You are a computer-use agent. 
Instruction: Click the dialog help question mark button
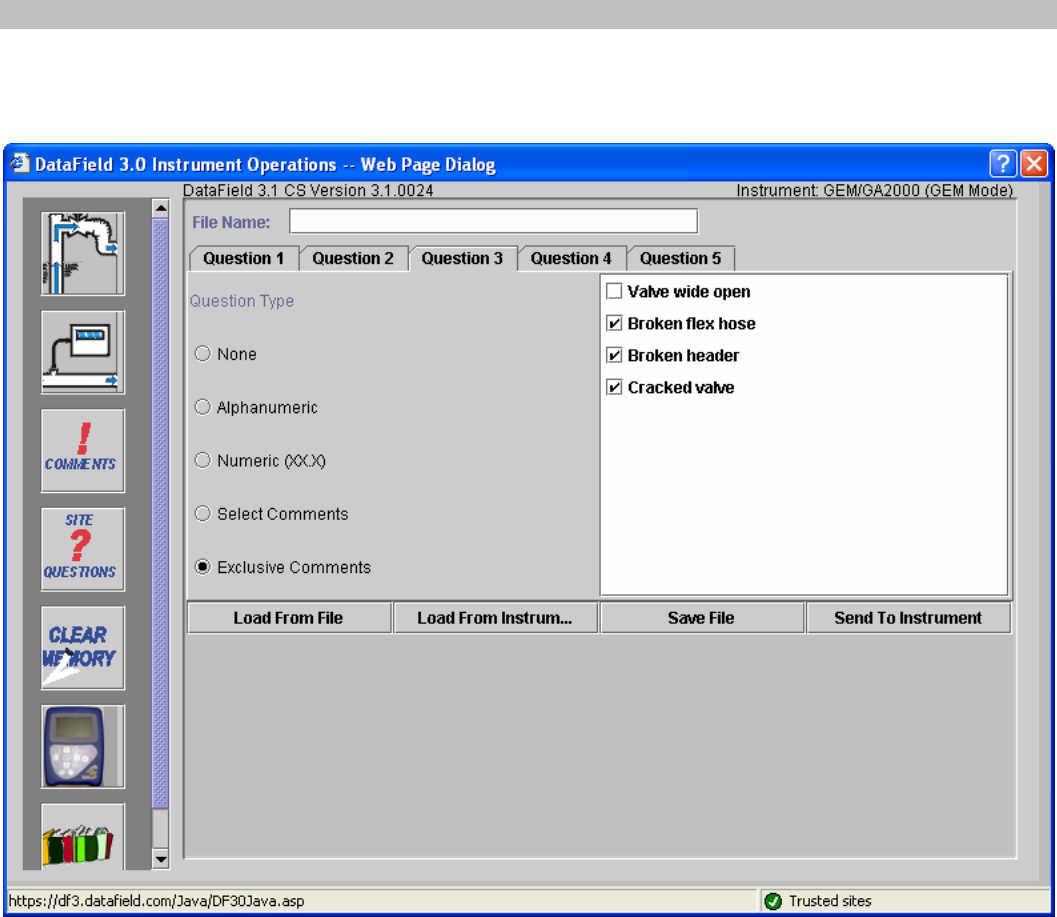pos(1002,163)
